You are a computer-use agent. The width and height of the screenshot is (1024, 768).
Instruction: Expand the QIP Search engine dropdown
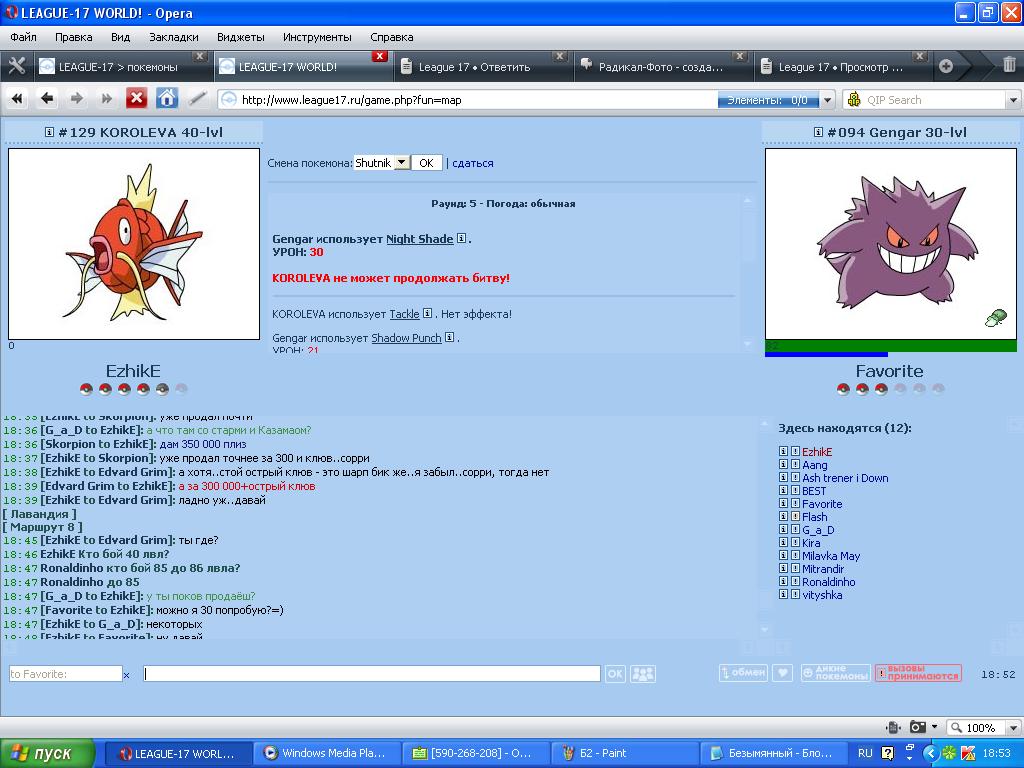click(1013, 100)
